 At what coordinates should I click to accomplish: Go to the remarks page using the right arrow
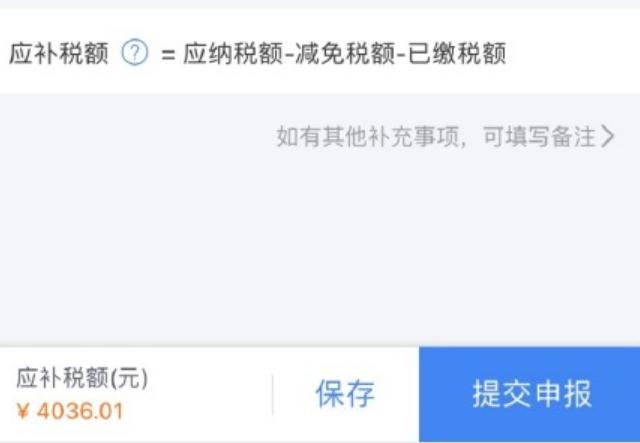click(x=607, y=136)
